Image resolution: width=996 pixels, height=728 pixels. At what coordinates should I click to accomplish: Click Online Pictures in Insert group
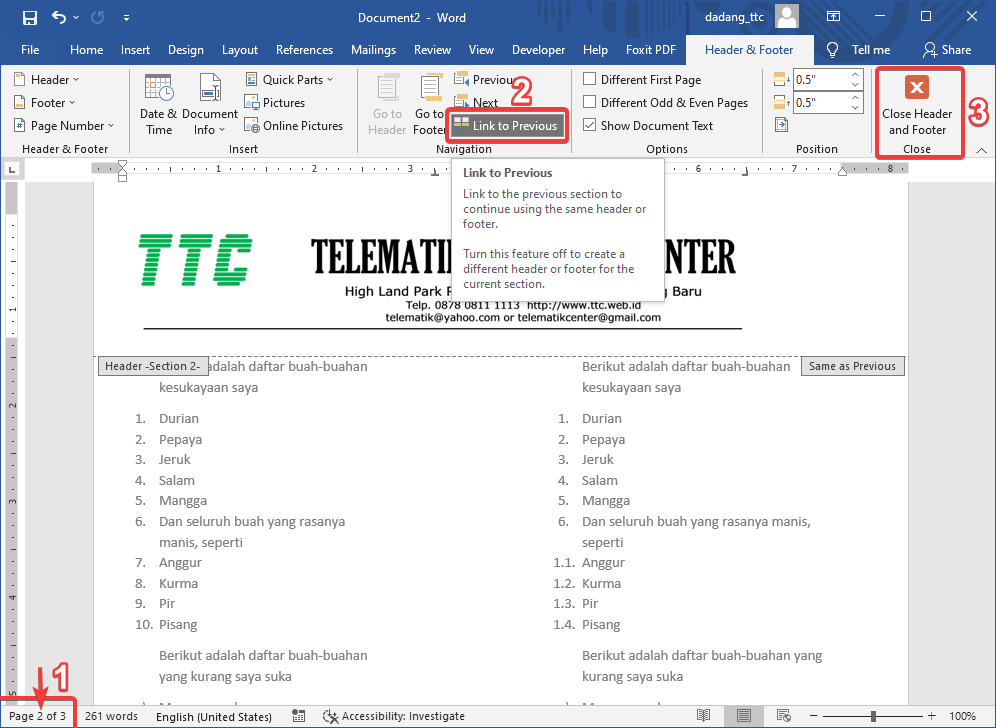294,126
